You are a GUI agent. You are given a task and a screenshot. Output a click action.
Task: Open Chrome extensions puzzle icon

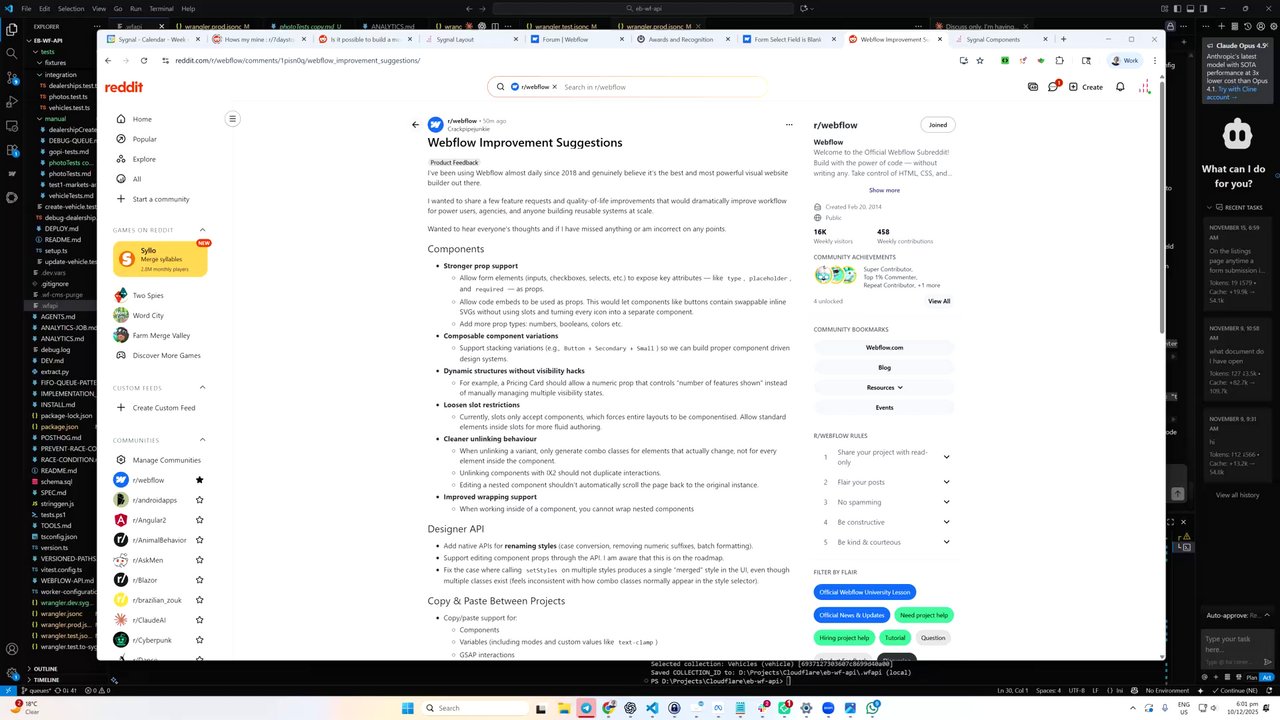point(1059,60)
